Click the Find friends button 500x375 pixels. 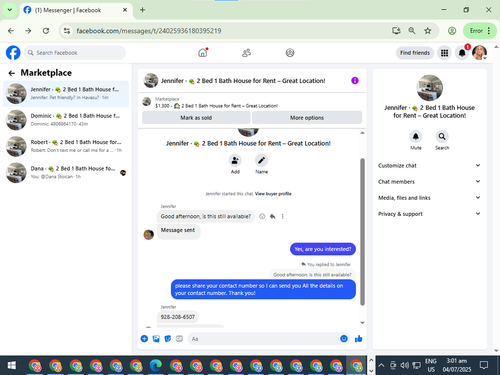[x=415, y=53]
